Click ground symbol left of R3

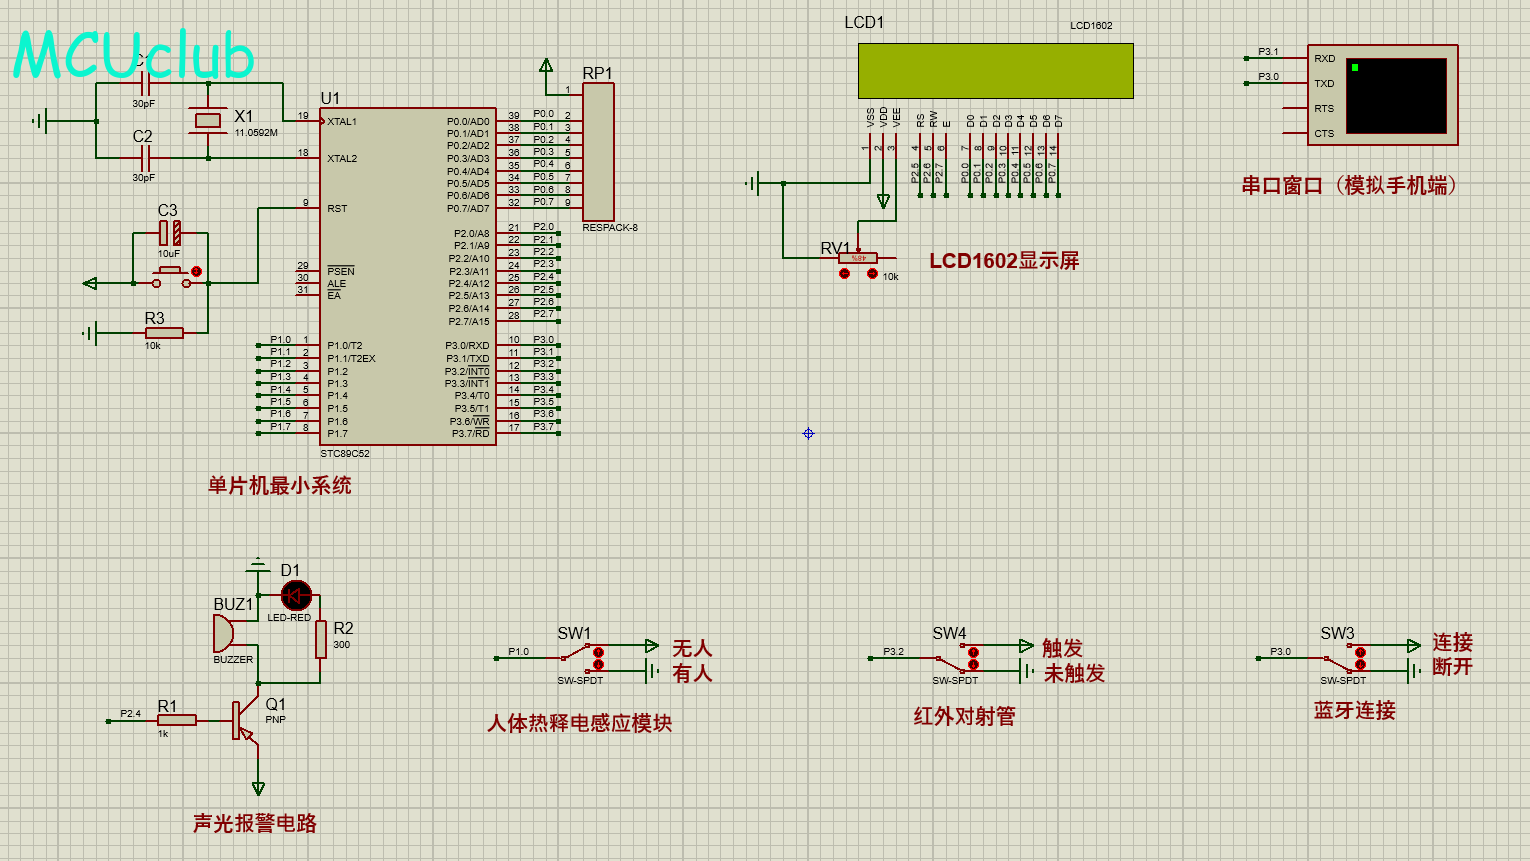(90, 333)
